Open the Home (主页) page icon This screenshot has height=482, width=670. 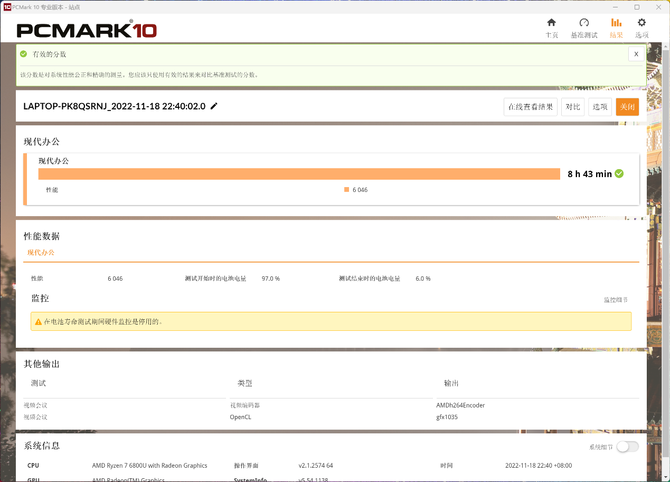click(x=551, y=26)
